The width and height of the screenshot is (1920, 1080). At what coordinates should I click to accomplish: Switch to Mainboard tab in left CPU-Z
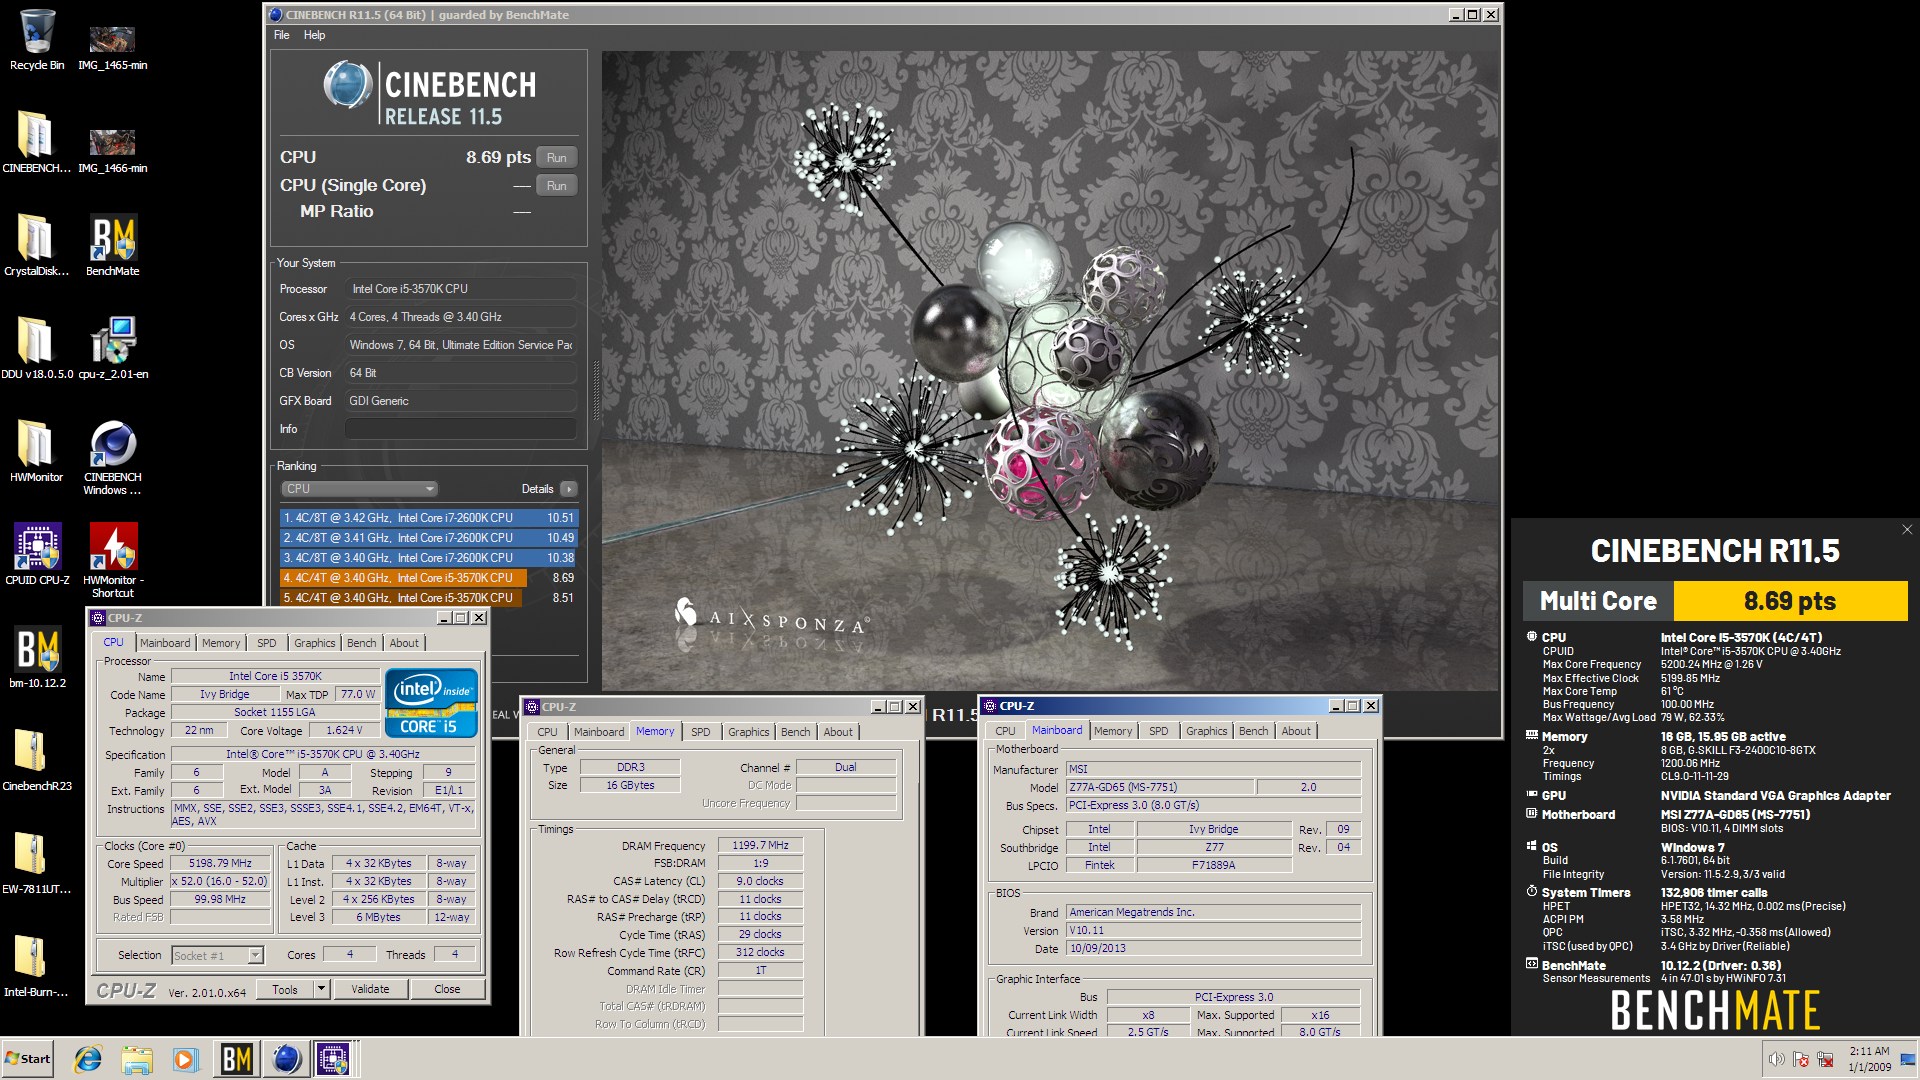point(165,643)
